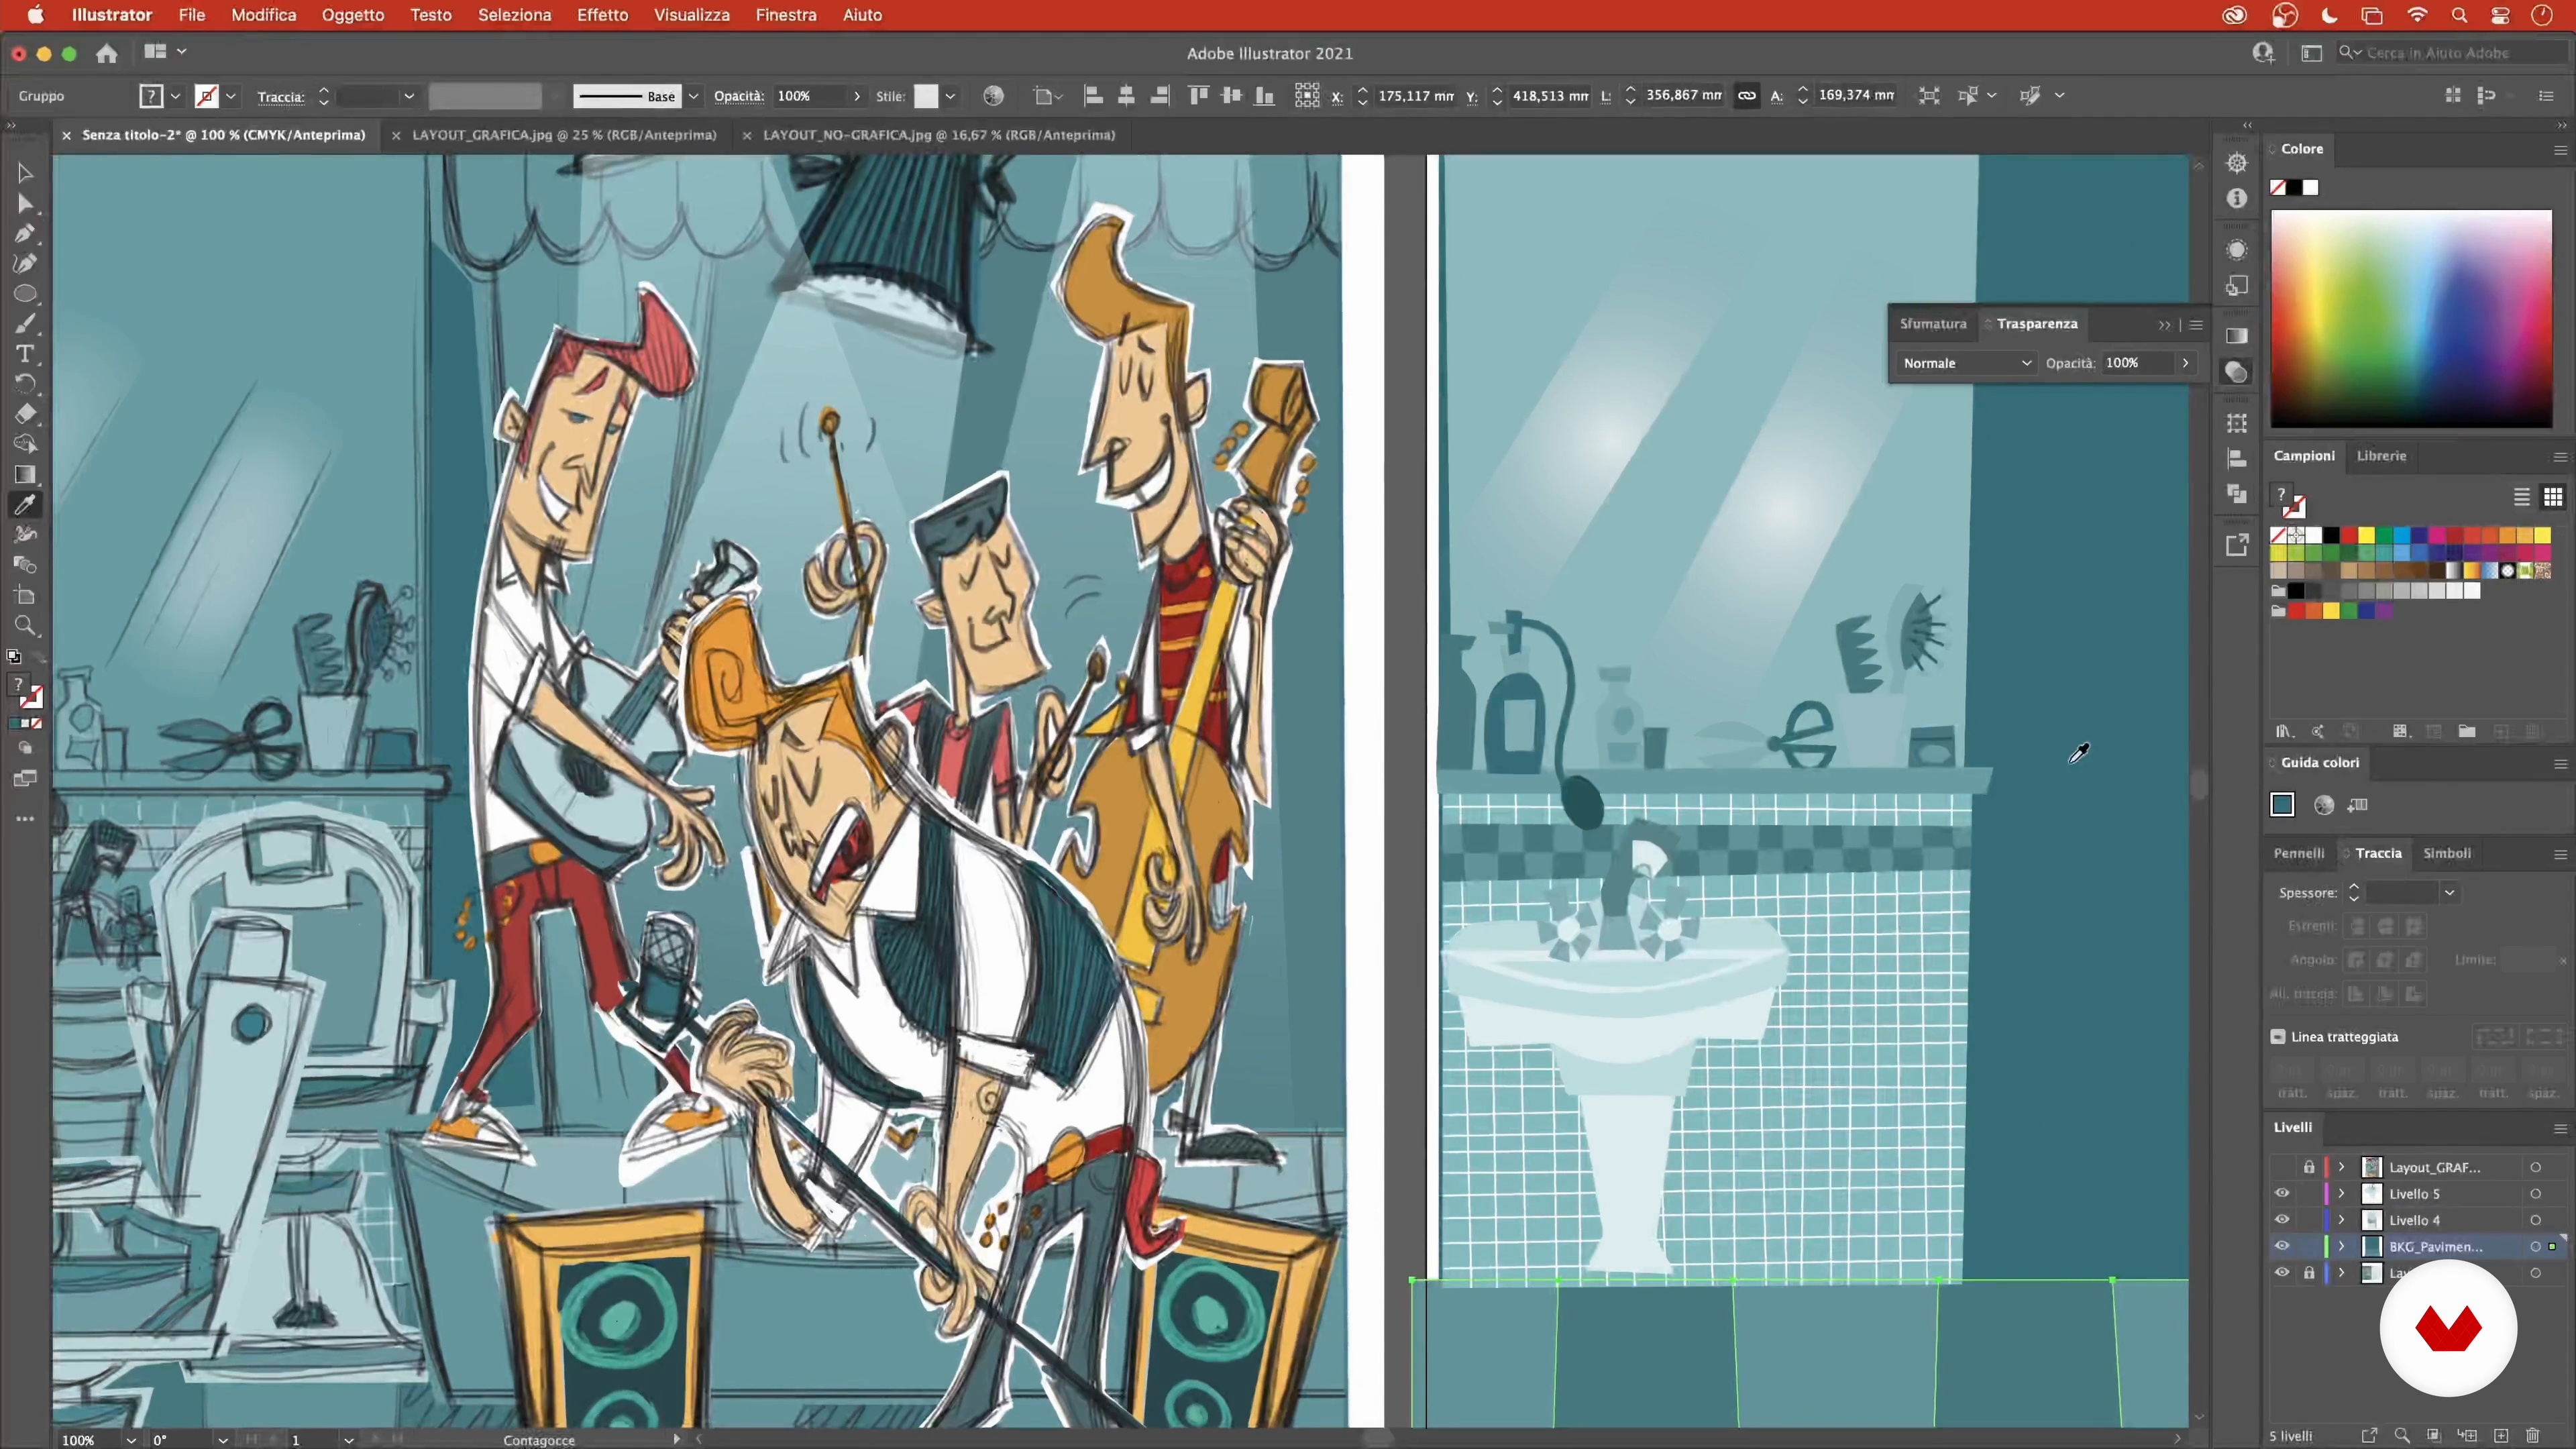Click the white swatch in the Colore panel
Viewport: 2576px width, 1449px height.
pyautogui.click(x=2311, y=188)
